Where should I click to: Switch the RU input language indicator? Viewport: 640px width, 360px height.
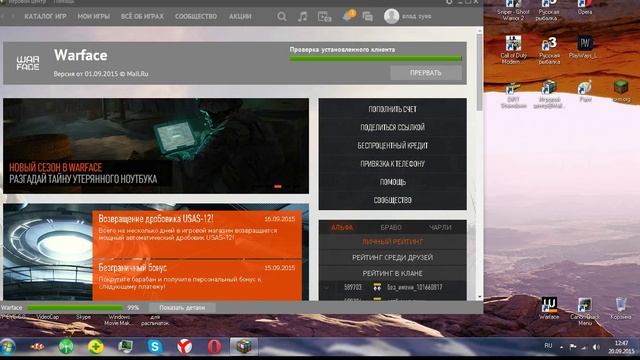tap(548, 346)
